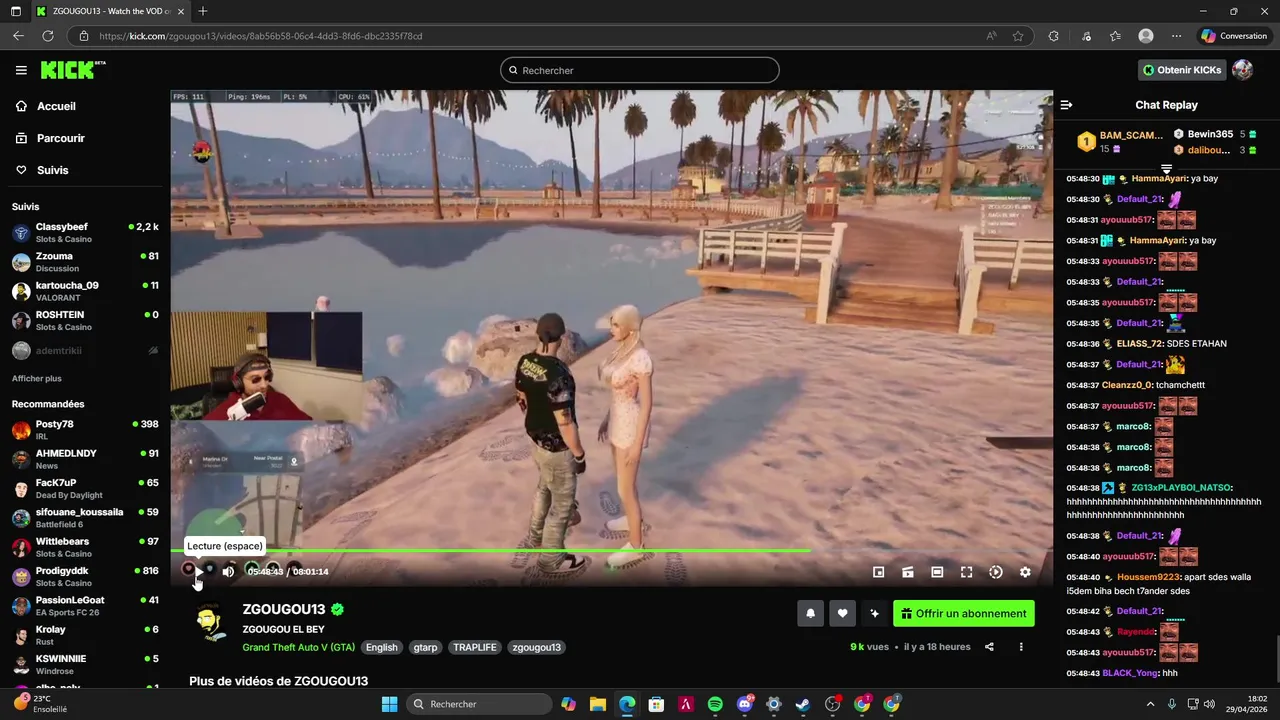Image resolution: width=1280 pixels, height=720 pixels.
Task: Click the BLACK_Yong username in chat
Action: (1130, 673)
